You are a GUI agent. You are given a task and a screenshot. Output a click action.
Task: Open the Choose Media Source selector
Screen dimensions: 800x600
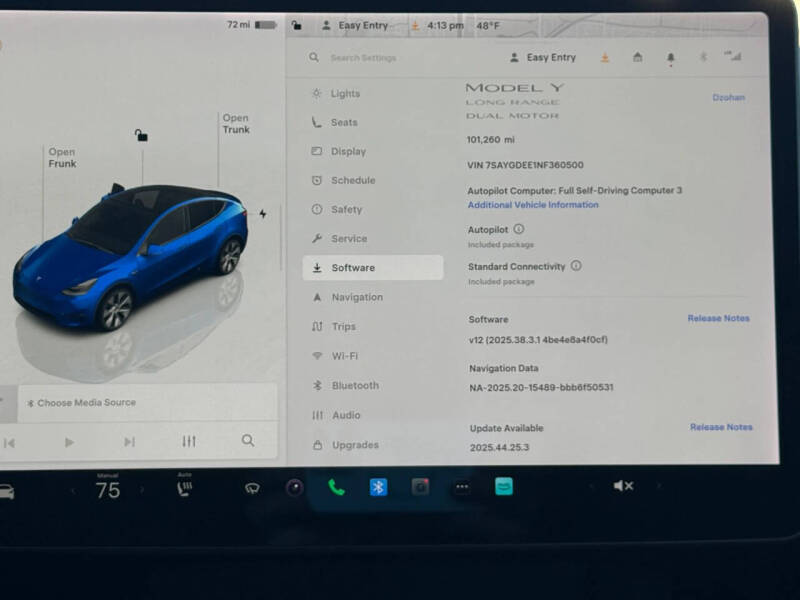click(90, 402)
